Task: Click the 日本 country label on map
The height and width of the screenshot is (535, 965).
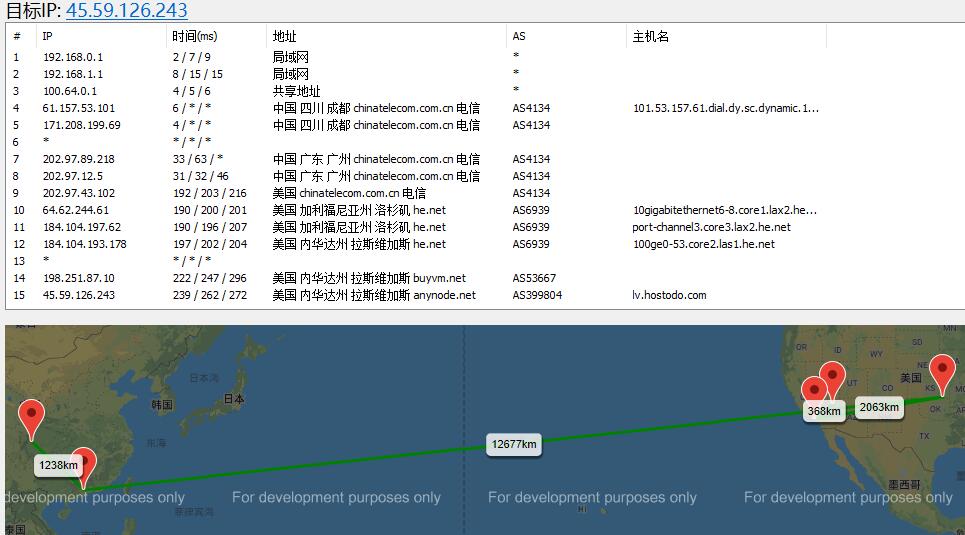Action: pyautogui.click(x=234, y=399)
